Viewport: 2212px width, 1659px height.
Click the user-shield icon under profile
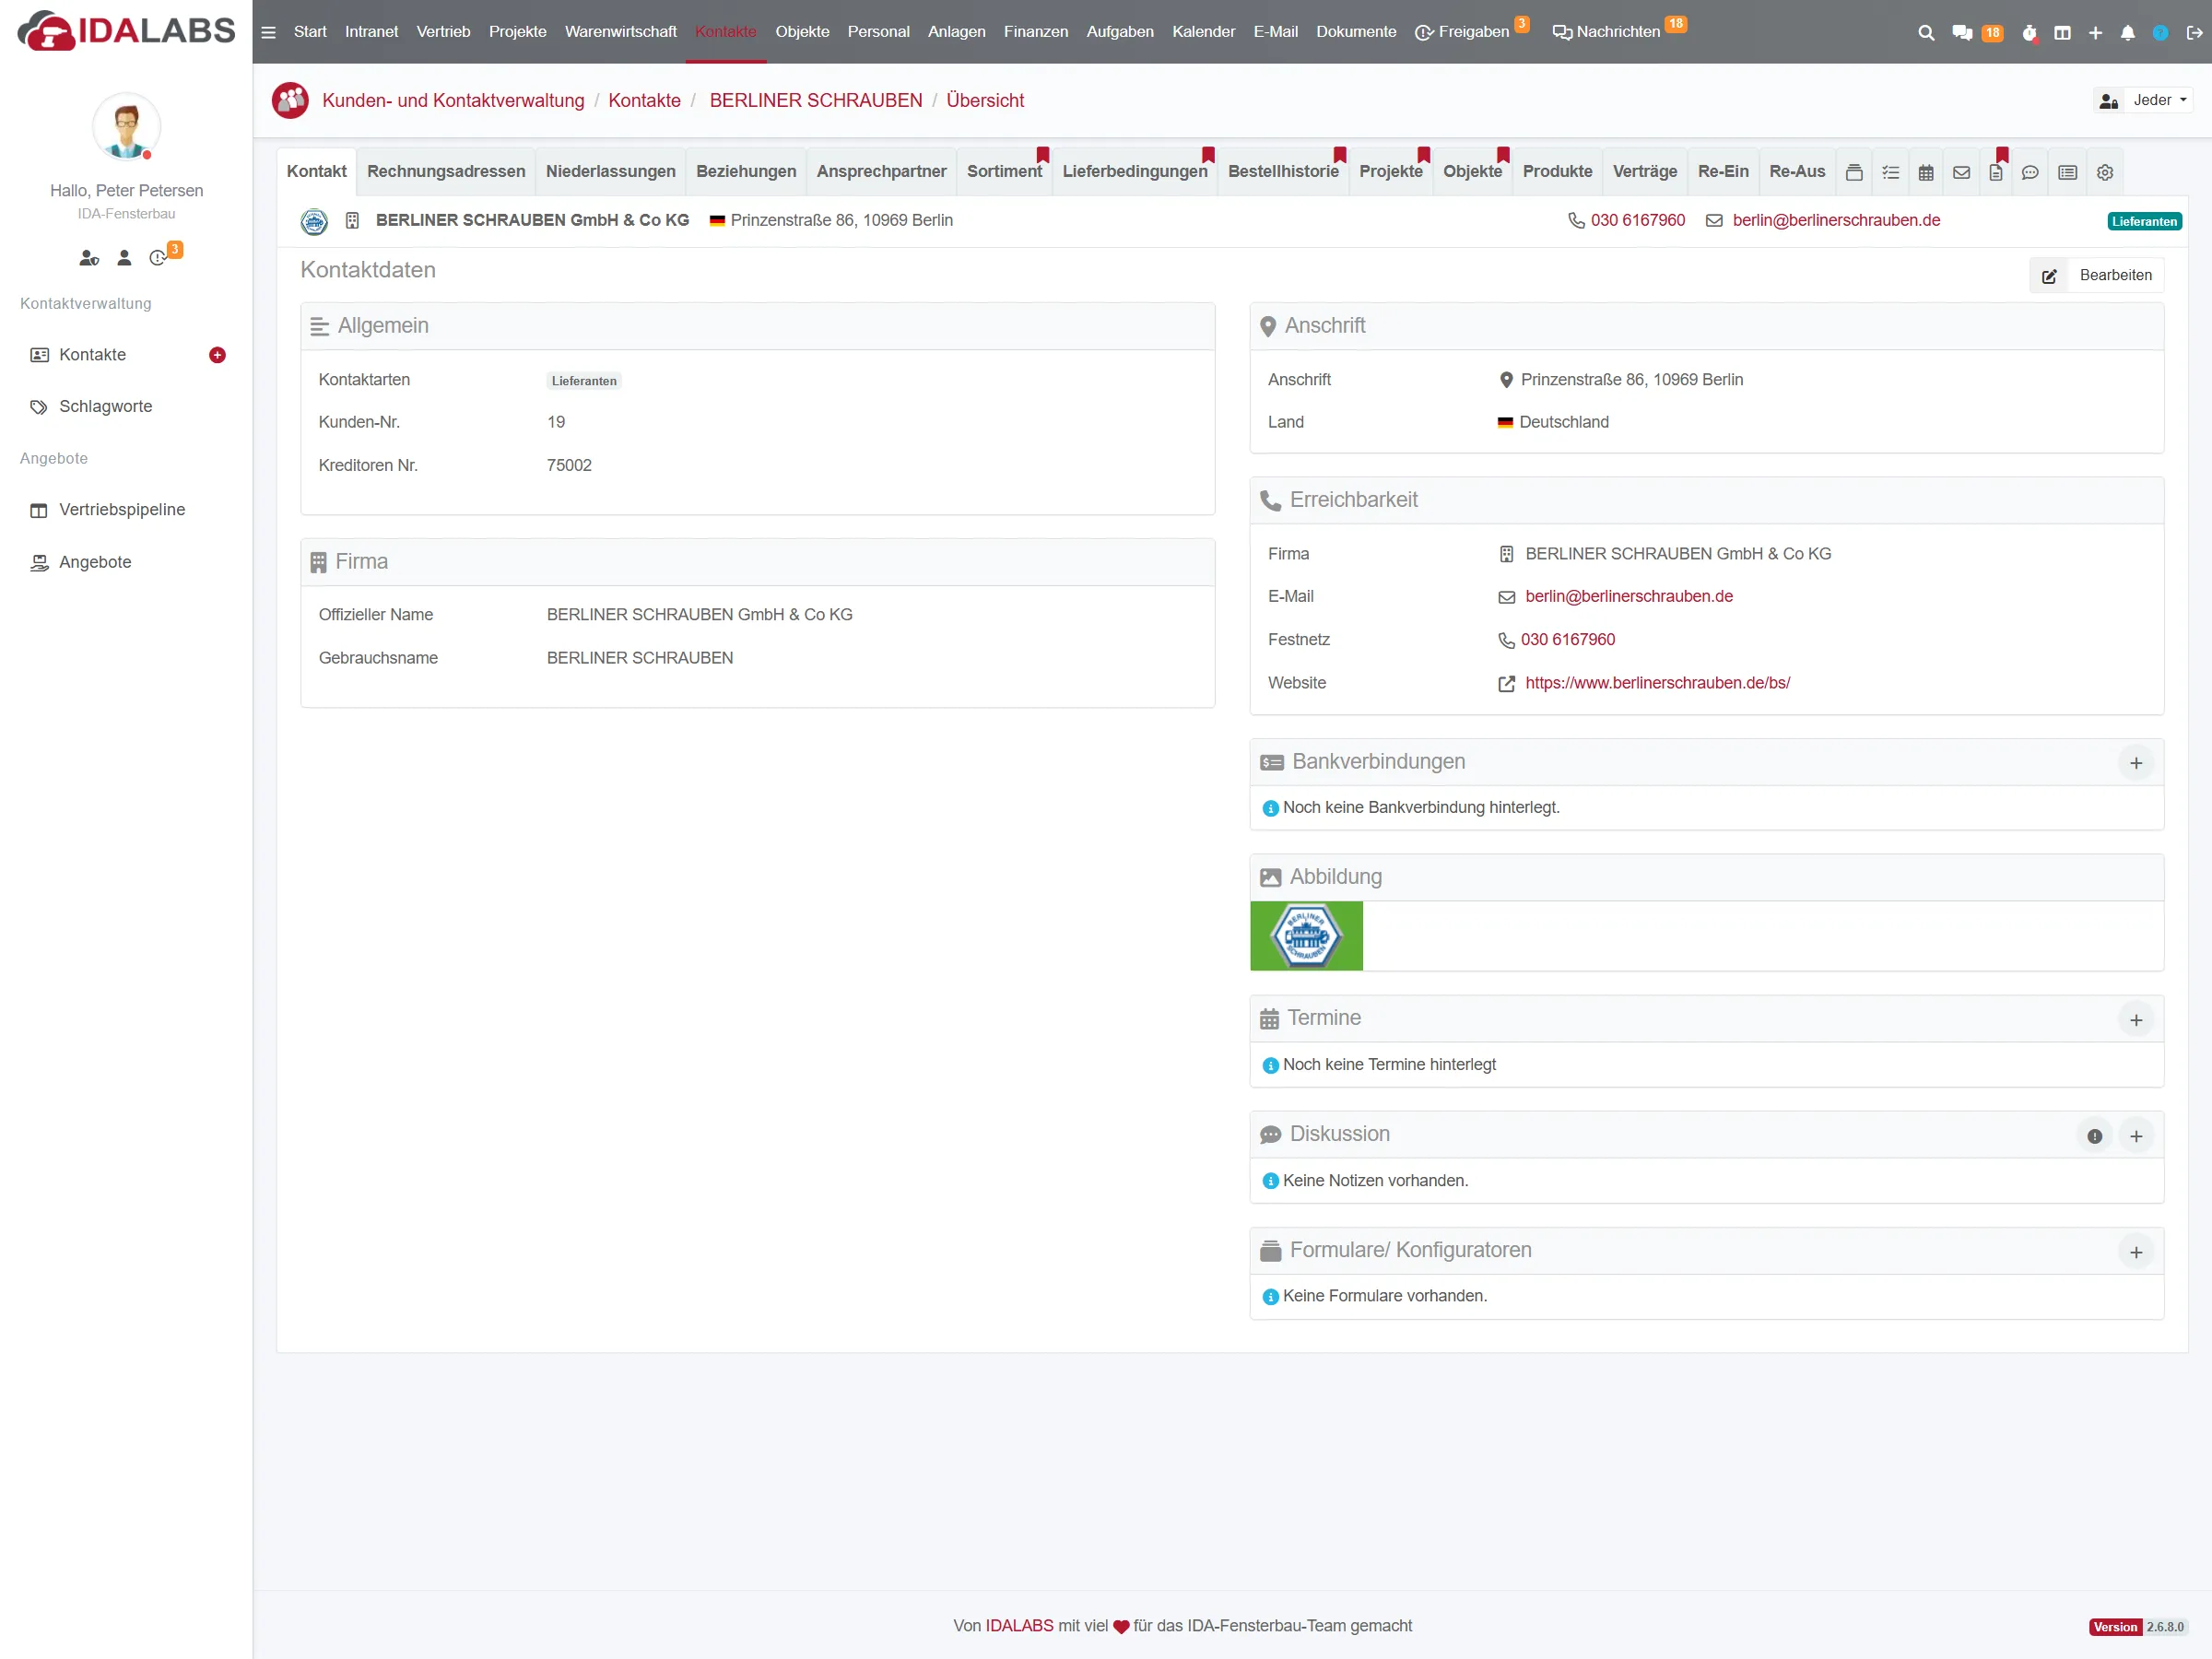pos(89,258)
